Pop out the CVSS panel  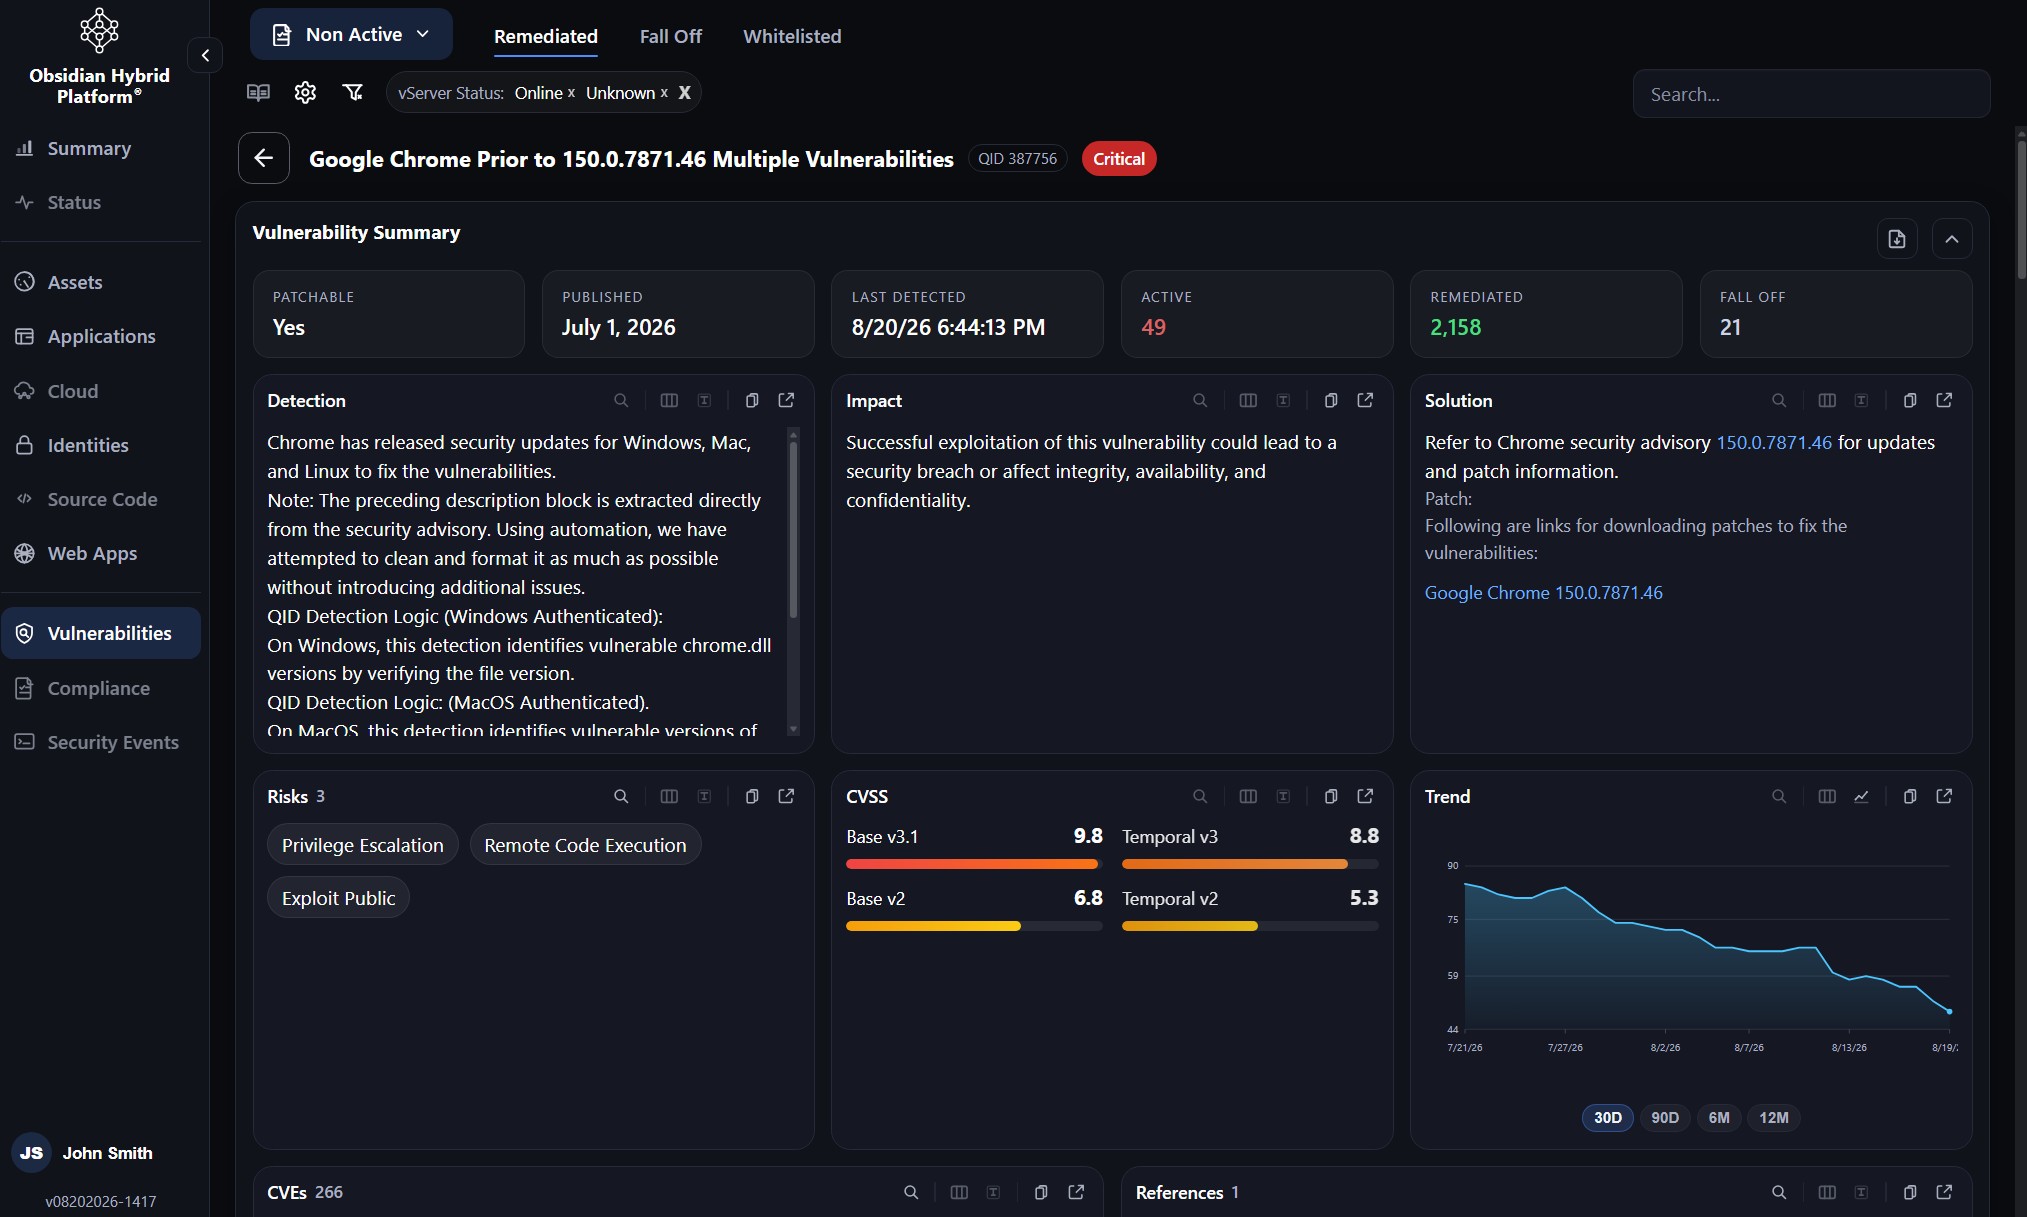(x=1366, y=796)
